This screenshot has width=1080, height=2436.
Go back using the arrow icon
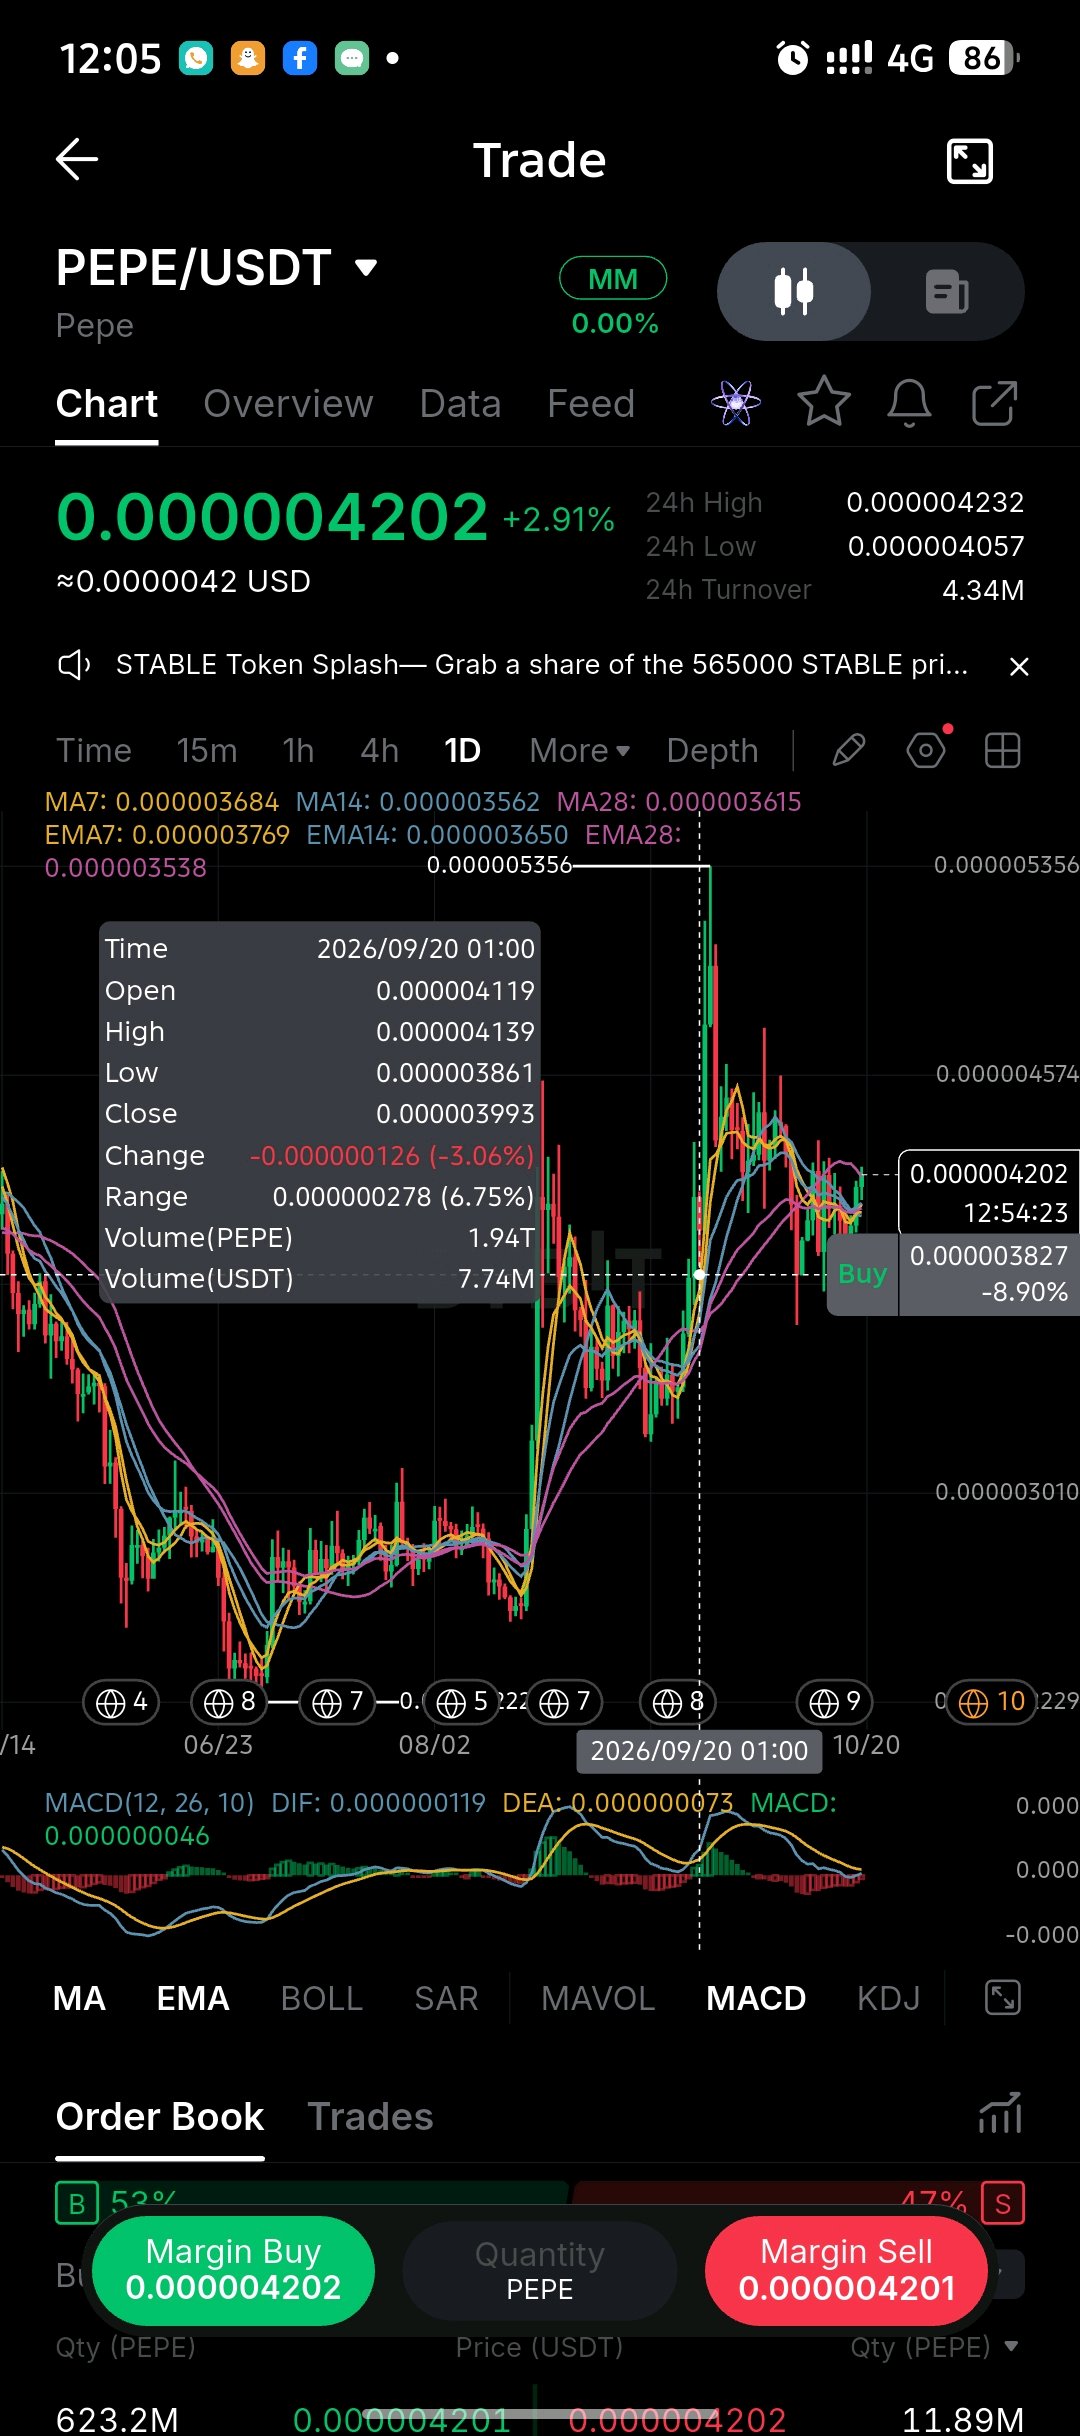click(x=76, y=159)
